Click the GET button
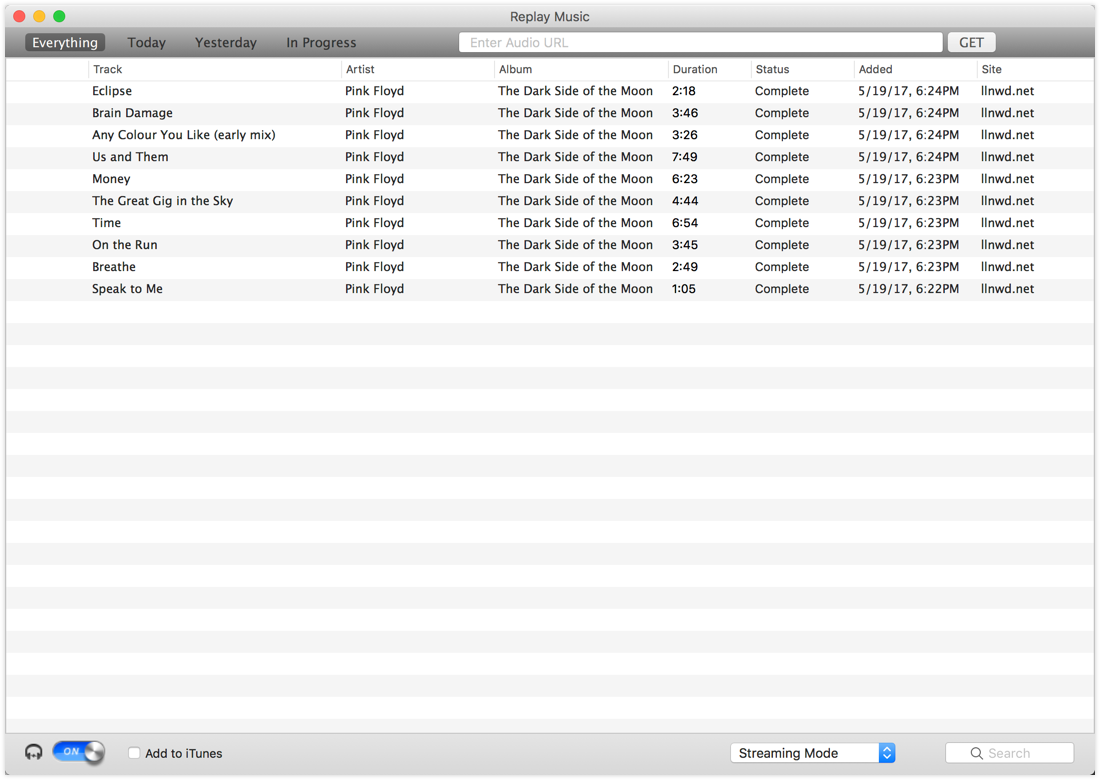This screenshot has height=780, width=1100. (x=971, y=42)
